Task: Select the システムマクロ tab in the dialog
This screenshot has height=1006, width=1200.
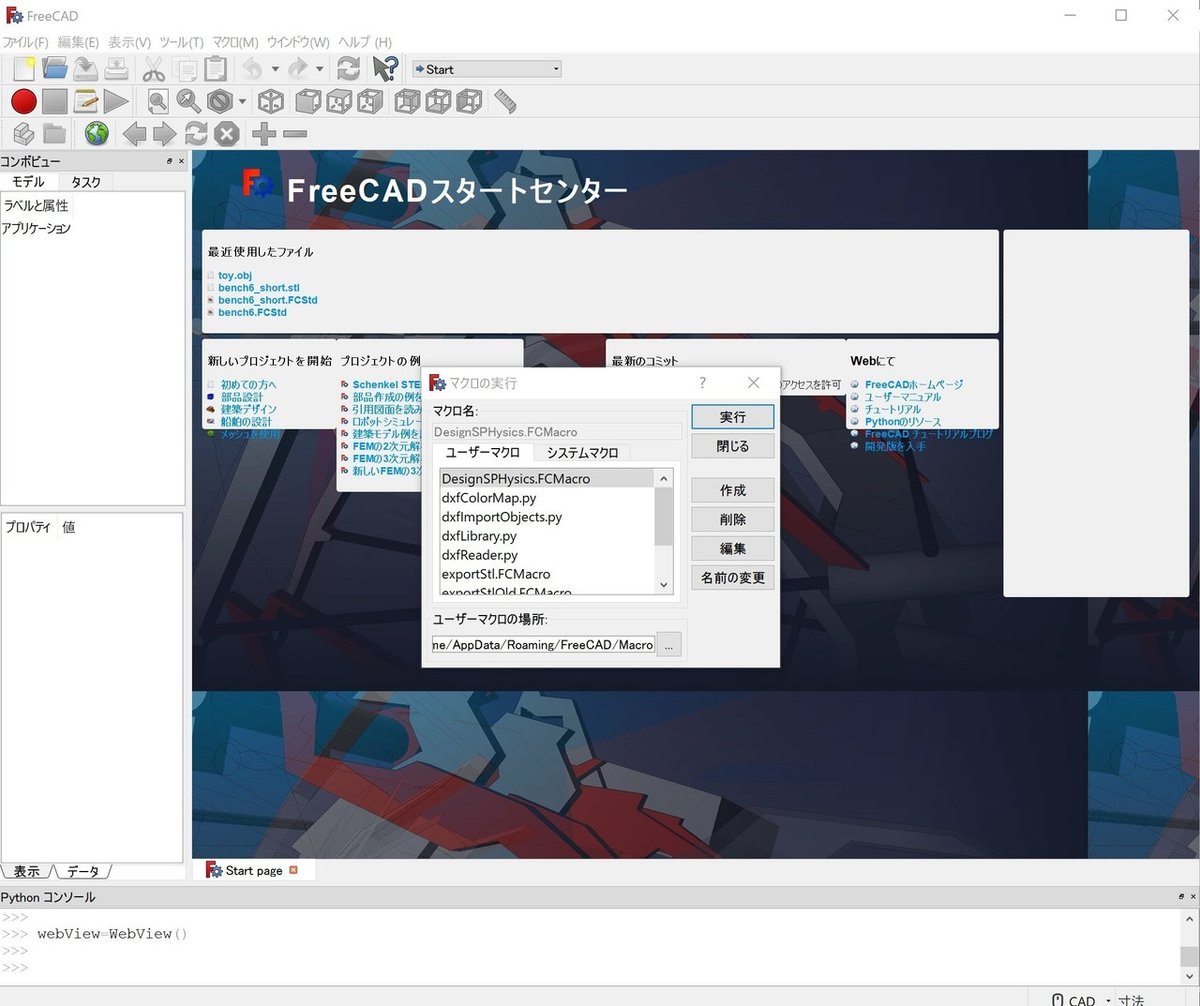Action: click(583, 452)
